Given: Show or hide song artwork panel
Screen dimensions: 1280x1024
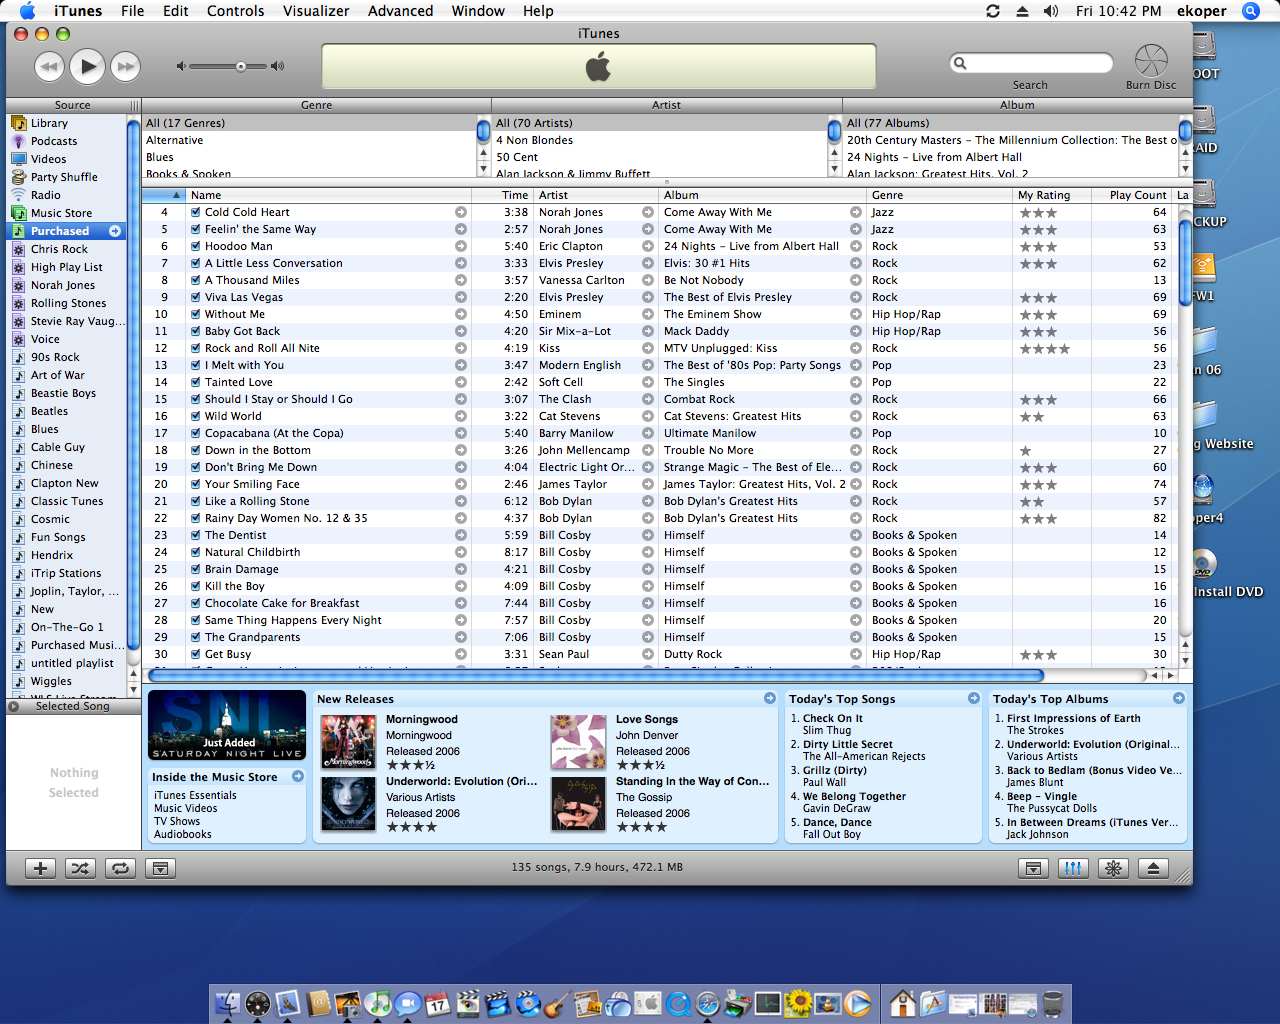Looking at the screenshot, I should (x=160, y=868).
